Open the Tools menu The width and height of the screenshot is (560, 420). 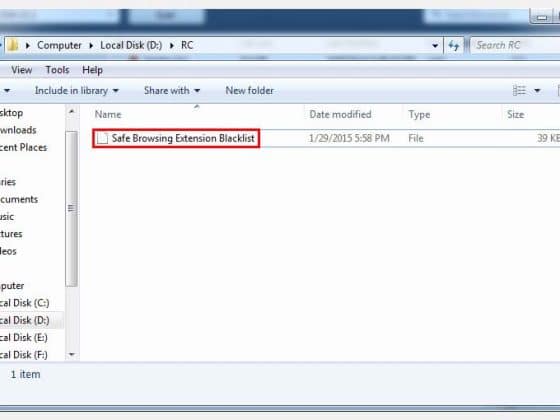click(57, 70)
